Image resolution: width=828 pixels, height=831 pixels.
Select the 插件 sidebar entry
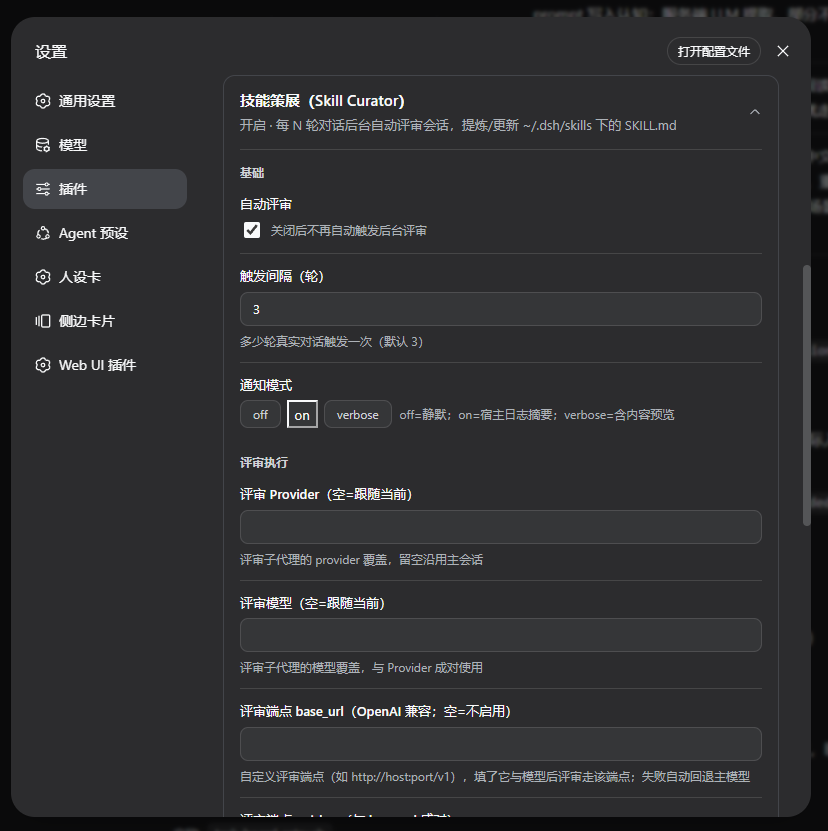[105, 189]
